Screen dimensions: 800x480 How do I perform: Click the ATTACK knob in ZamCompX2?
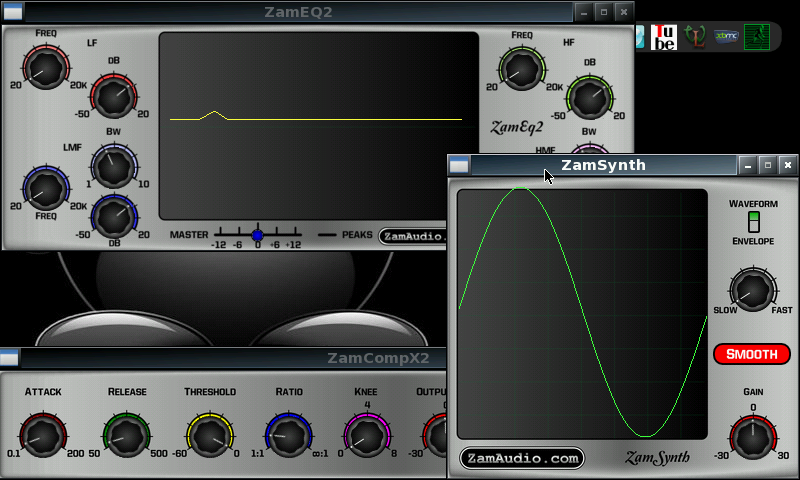[43, 435]
